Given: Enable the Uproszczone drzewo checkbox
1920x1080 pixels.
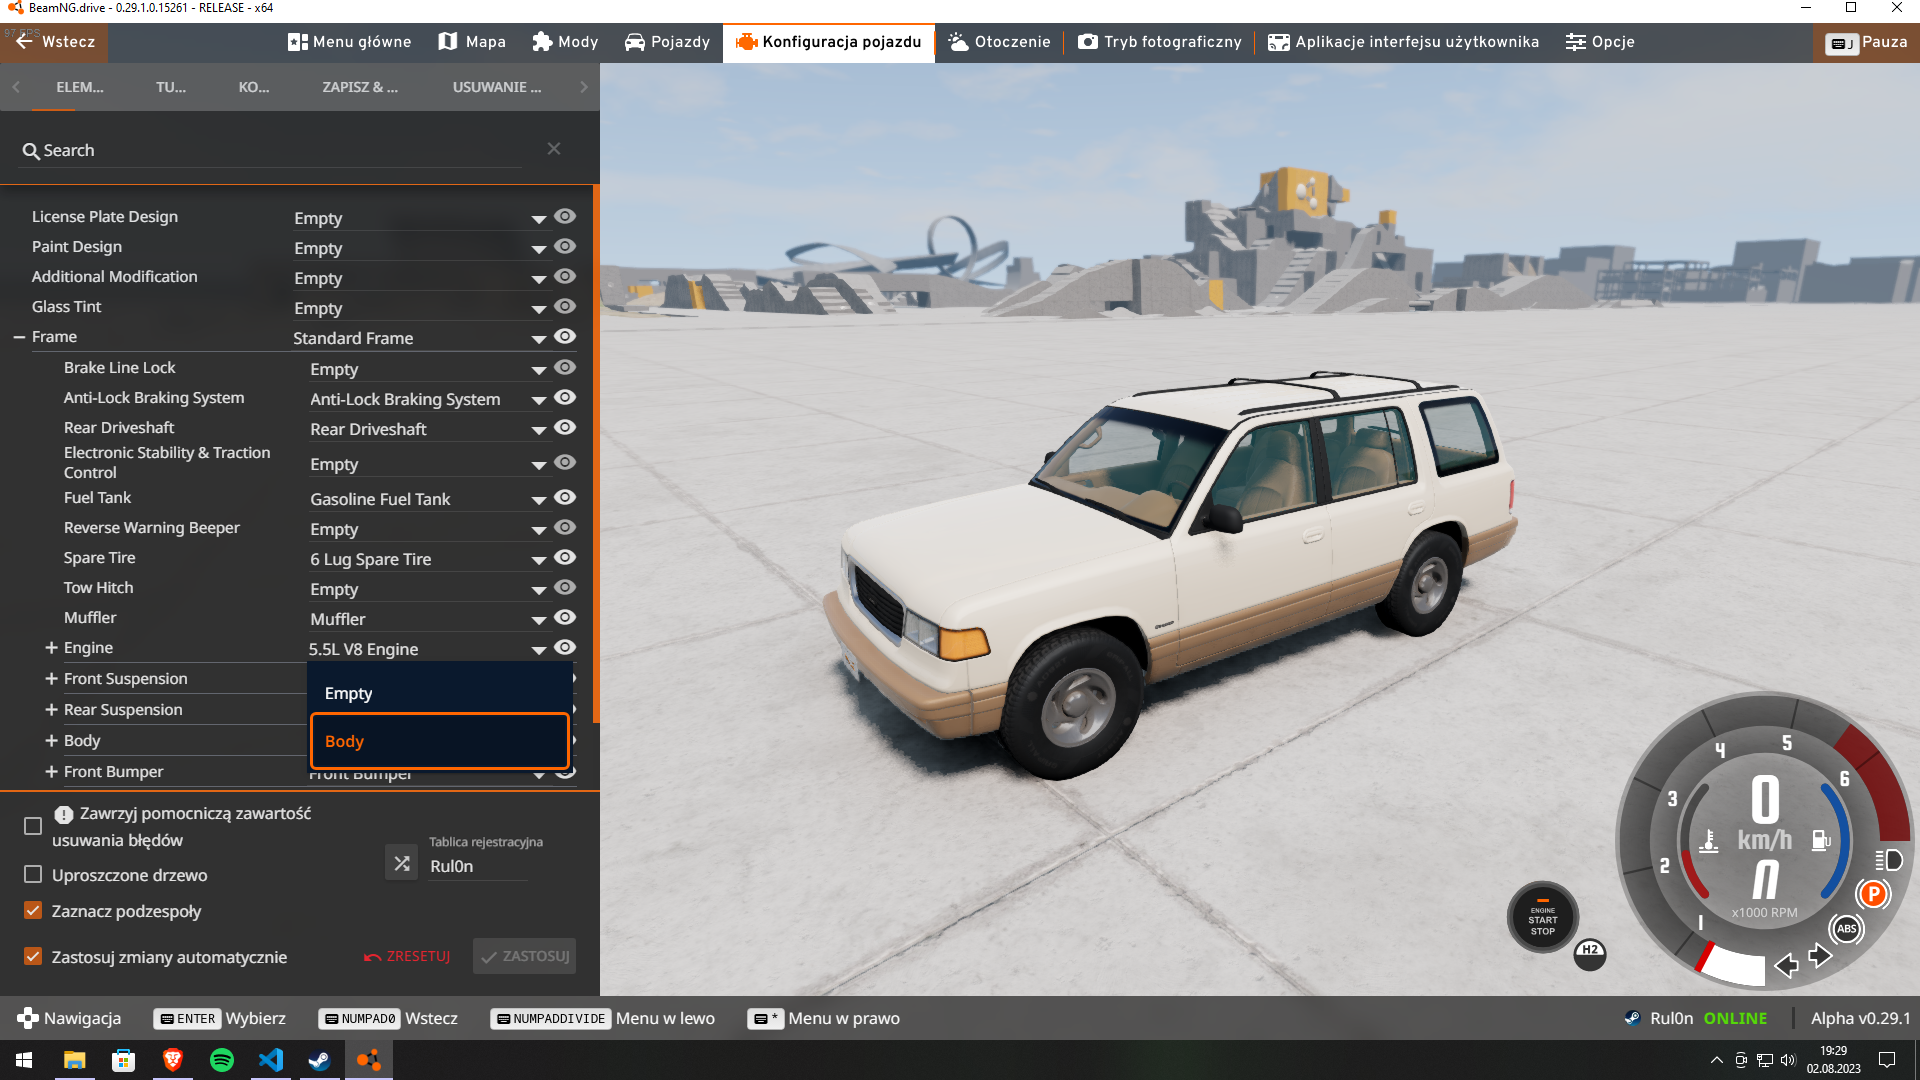Looking at the screenshot, I should (33, 875).
